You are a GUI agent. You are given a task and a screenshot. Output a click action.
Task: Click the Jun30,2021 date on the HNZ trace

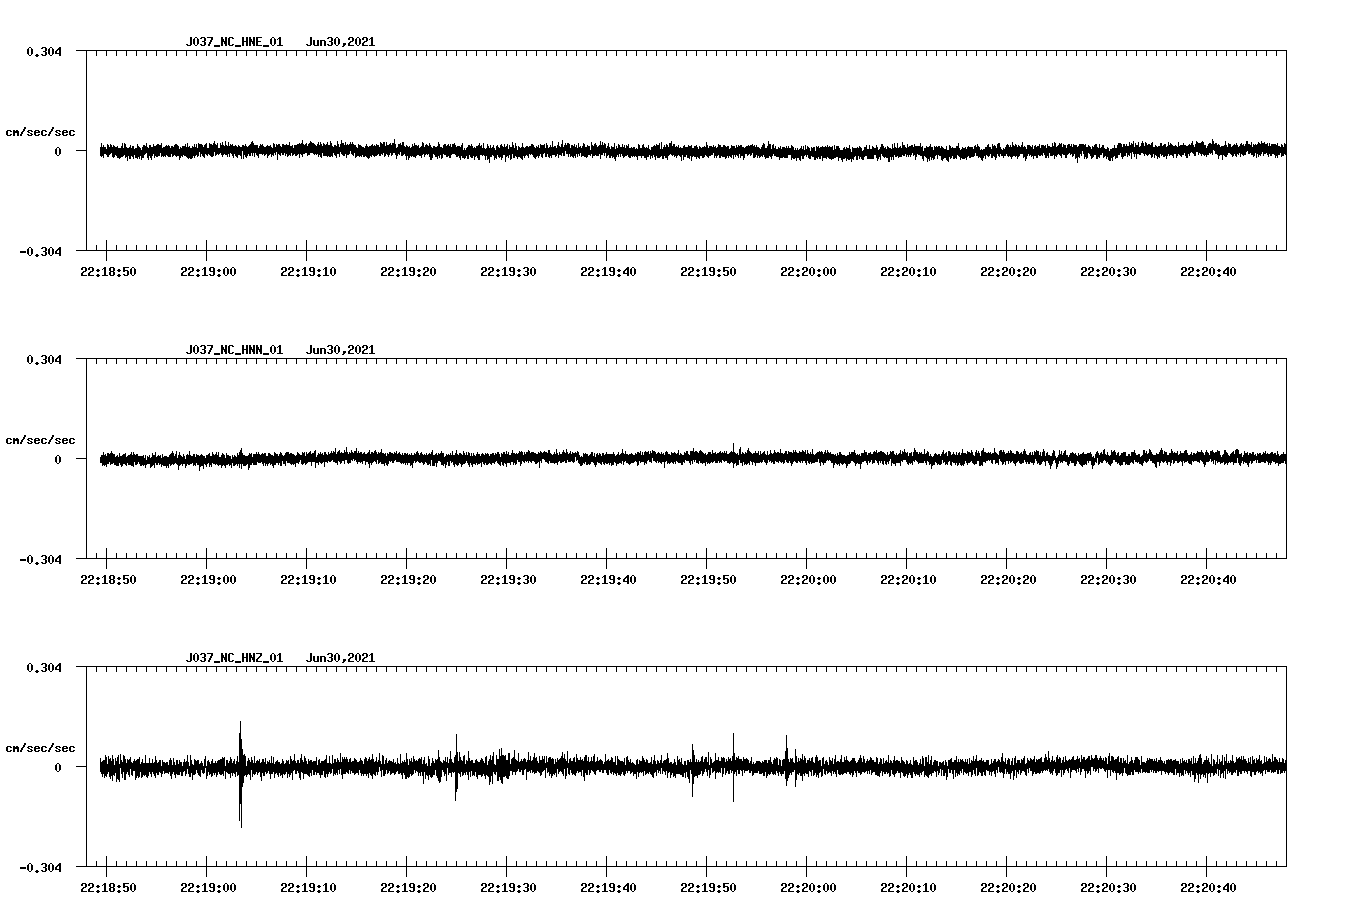pyautogui.click(x=341, y=657)
